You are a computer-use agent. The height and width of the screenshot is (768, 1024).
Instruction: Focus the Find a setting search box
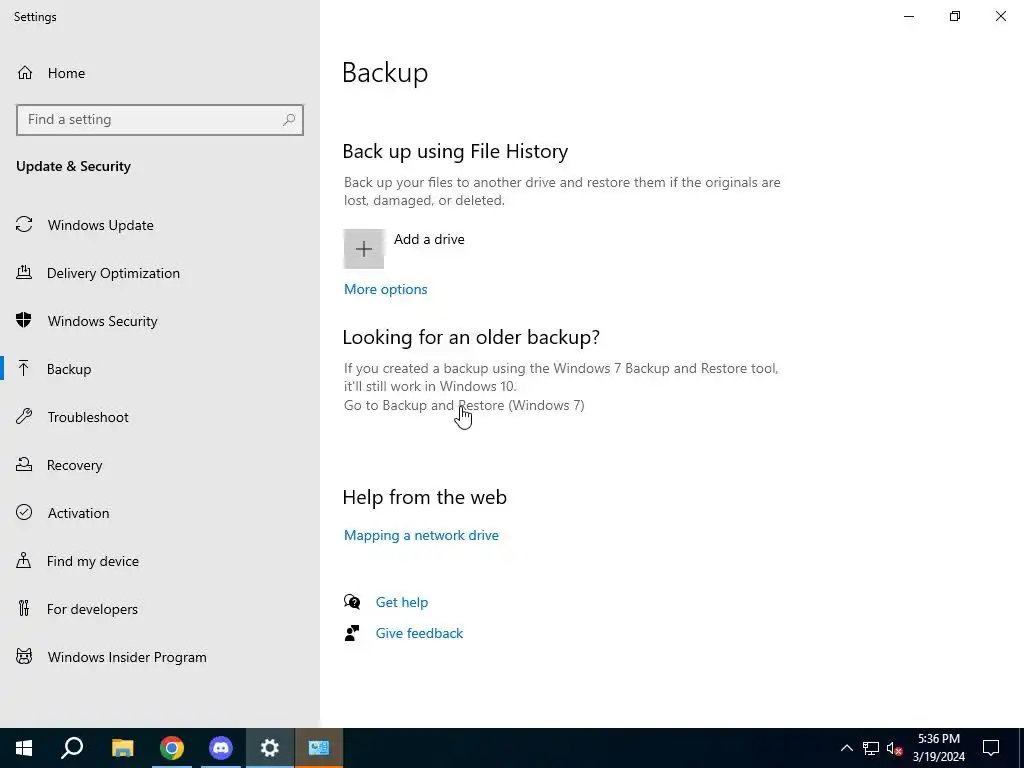[160, 120]
